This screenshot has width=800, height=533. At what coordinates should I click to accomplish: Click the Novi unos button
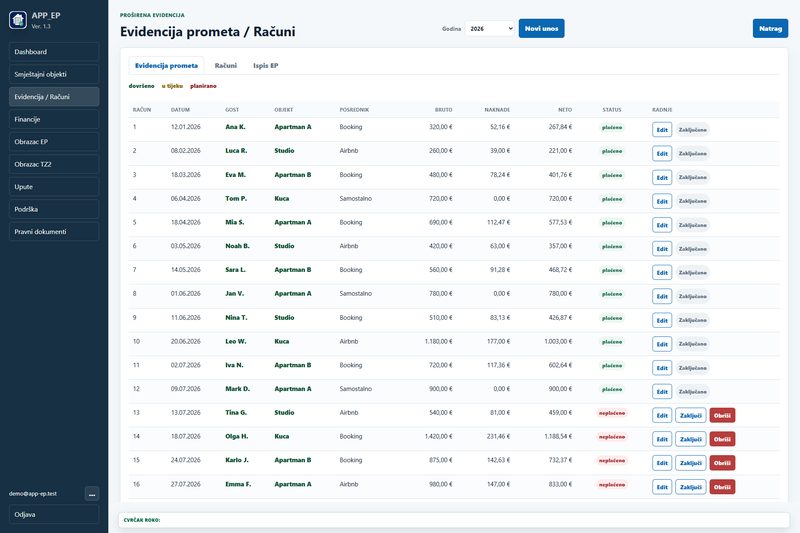[x=541, y=29]
